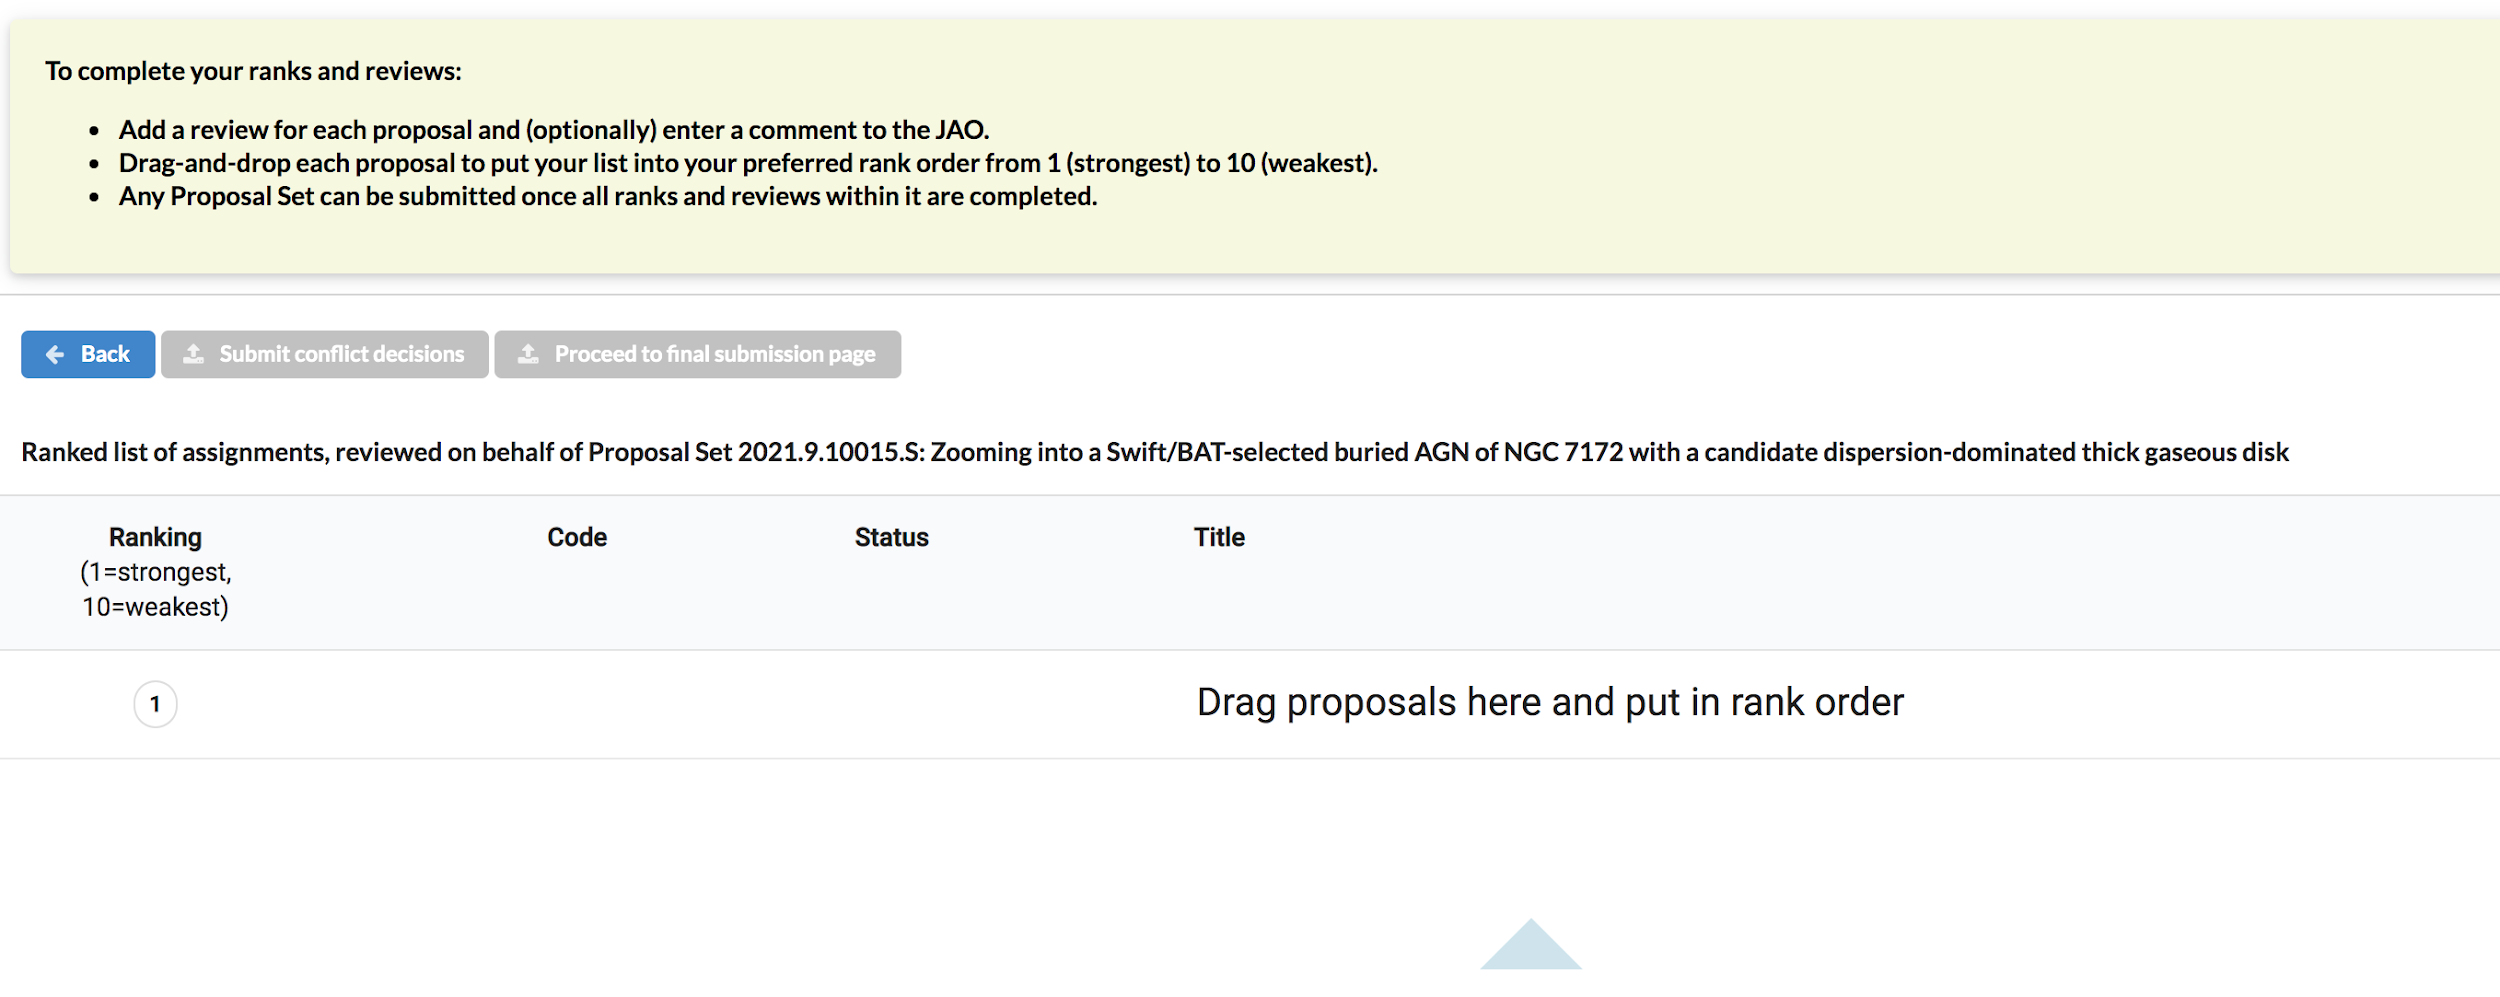Click the 'Any Proposal Set can be submitted' instruction
2500x997 pixels.
click(x=608, y=196)
